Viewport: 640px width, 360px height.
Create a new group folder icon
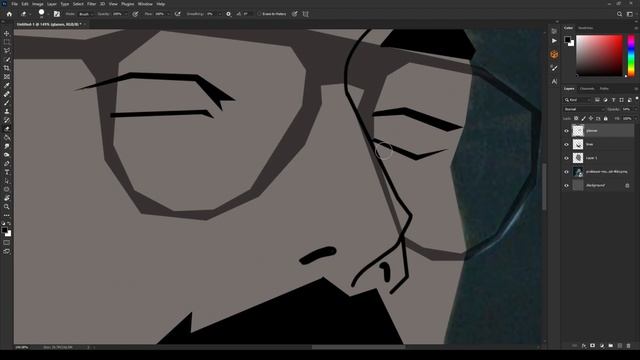click(x=611, y=346)
